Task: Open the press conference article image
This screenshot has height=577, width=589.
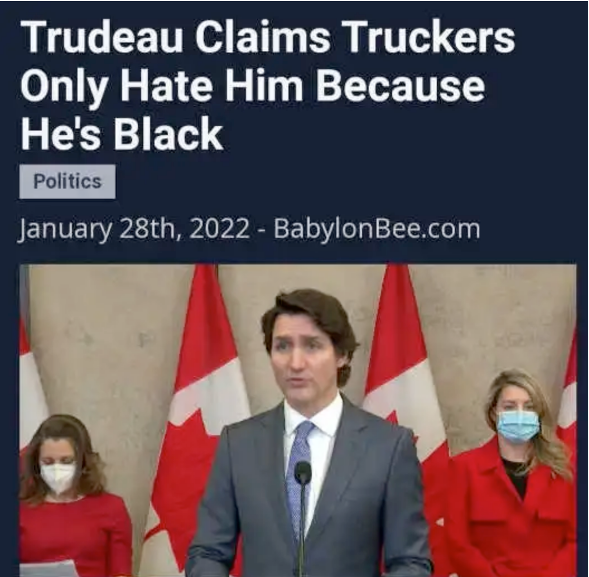Action: (x=298, y=420)
